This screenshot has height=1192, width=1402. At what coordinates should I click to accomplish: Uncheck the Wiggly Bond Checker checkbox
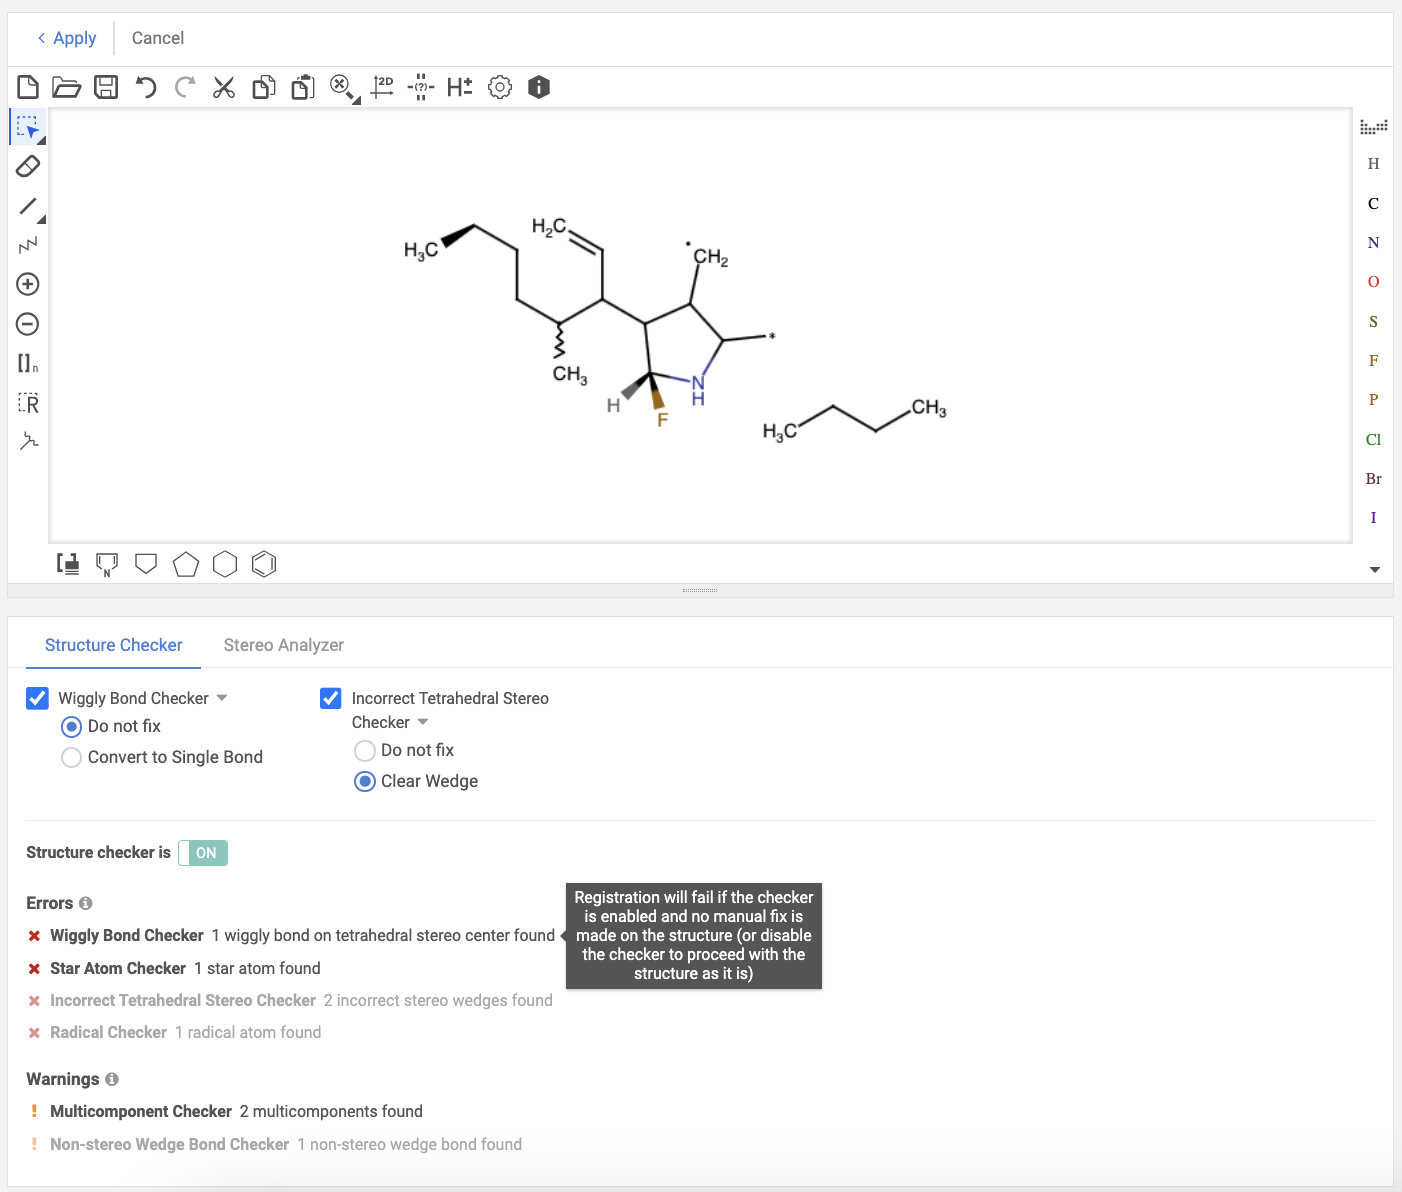point(37,698)
